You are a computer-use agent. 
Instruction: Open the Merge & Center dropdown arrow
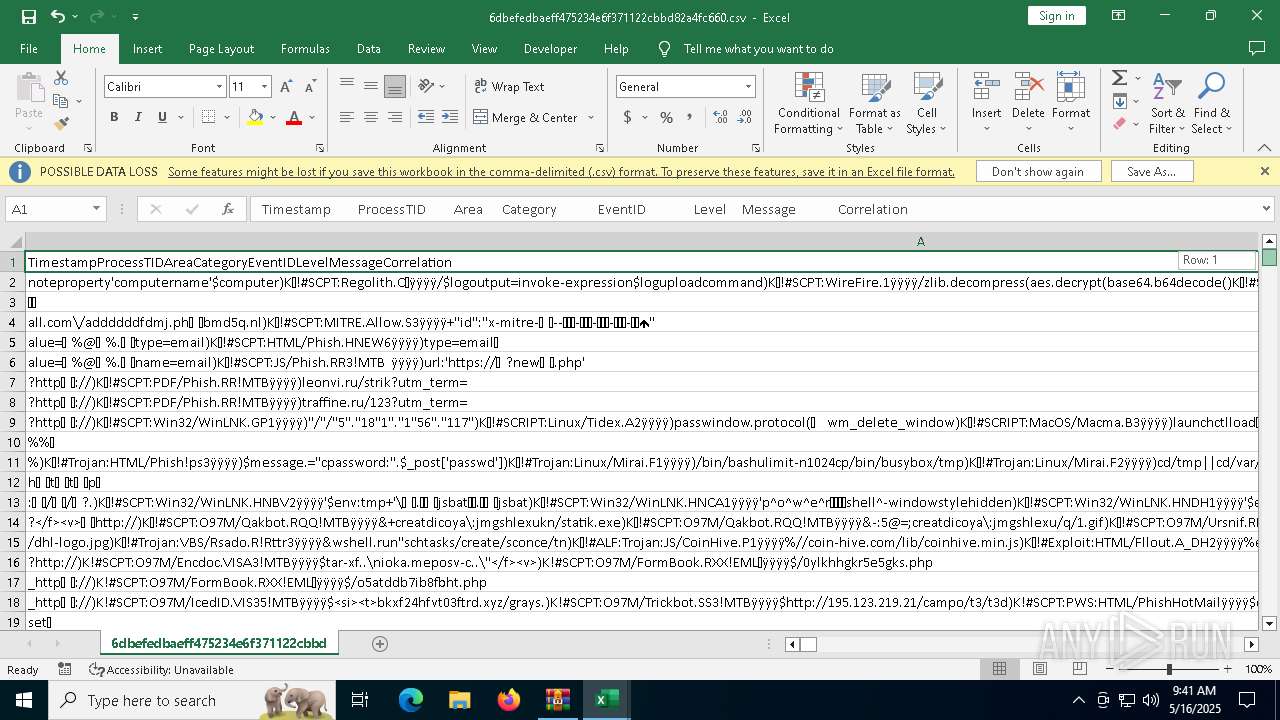(589, 117)
